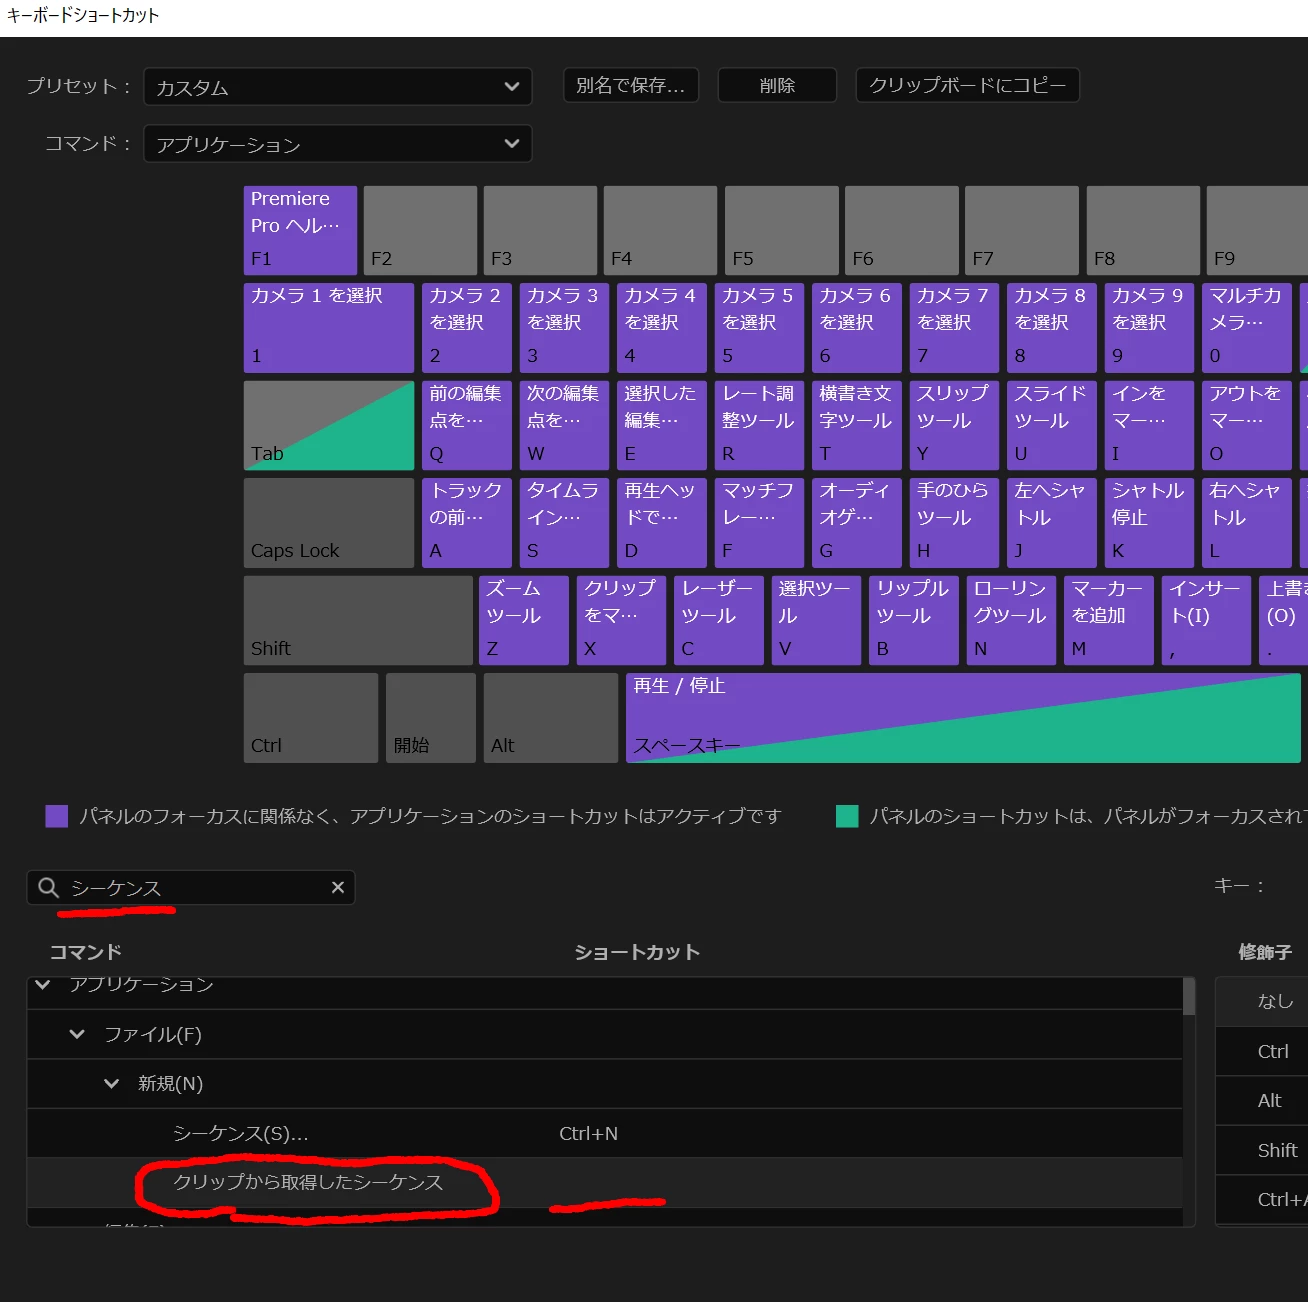Click the 1 key (カメラ 1 を選択)
Viewport: 1308px width, 1302px height.
[x=329, y=327]
